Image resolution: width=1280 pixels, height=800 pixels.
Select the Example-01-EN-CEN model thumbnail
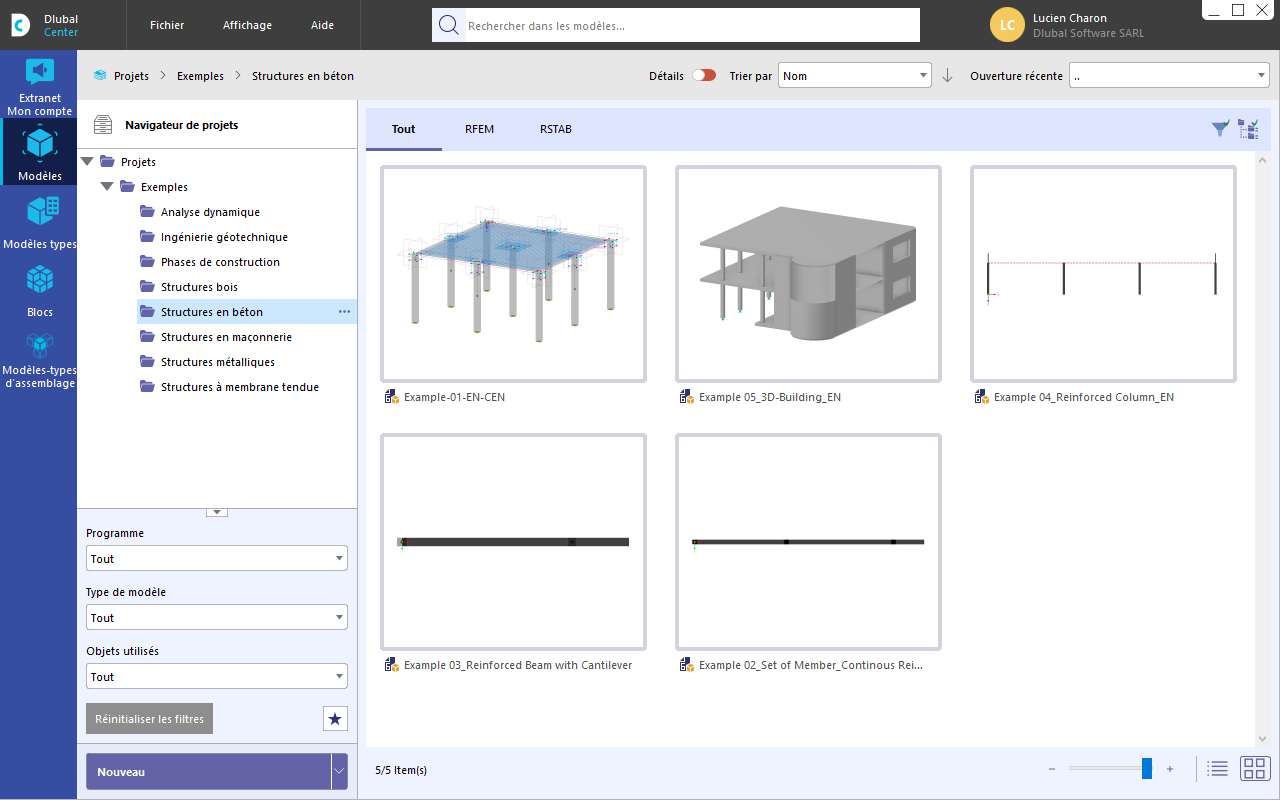pos(514,274)
